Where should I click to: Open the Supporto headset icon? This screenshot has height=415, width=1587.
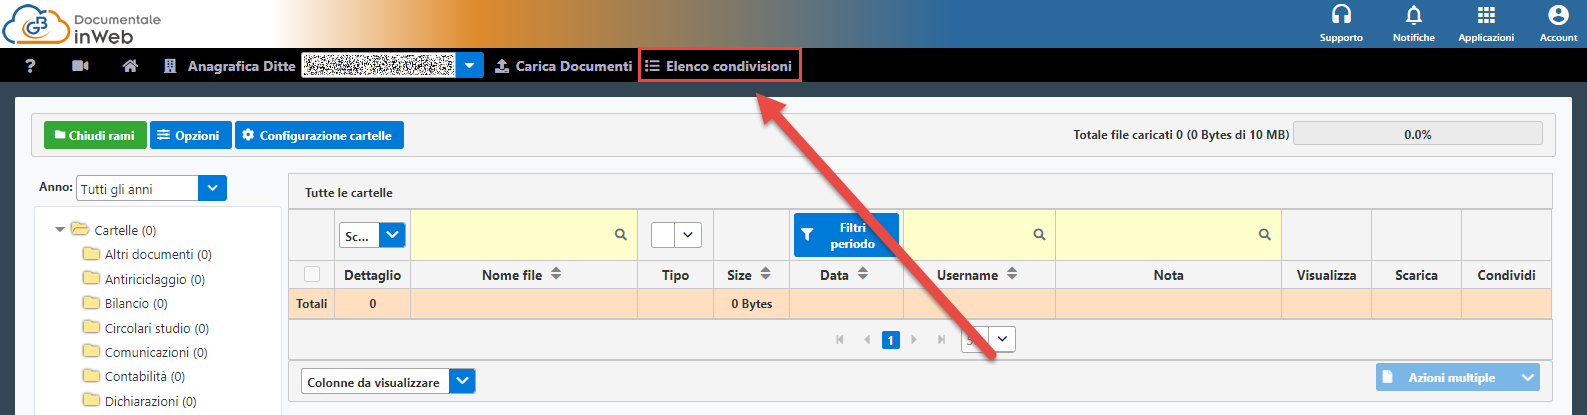[x=1341, y=15]
